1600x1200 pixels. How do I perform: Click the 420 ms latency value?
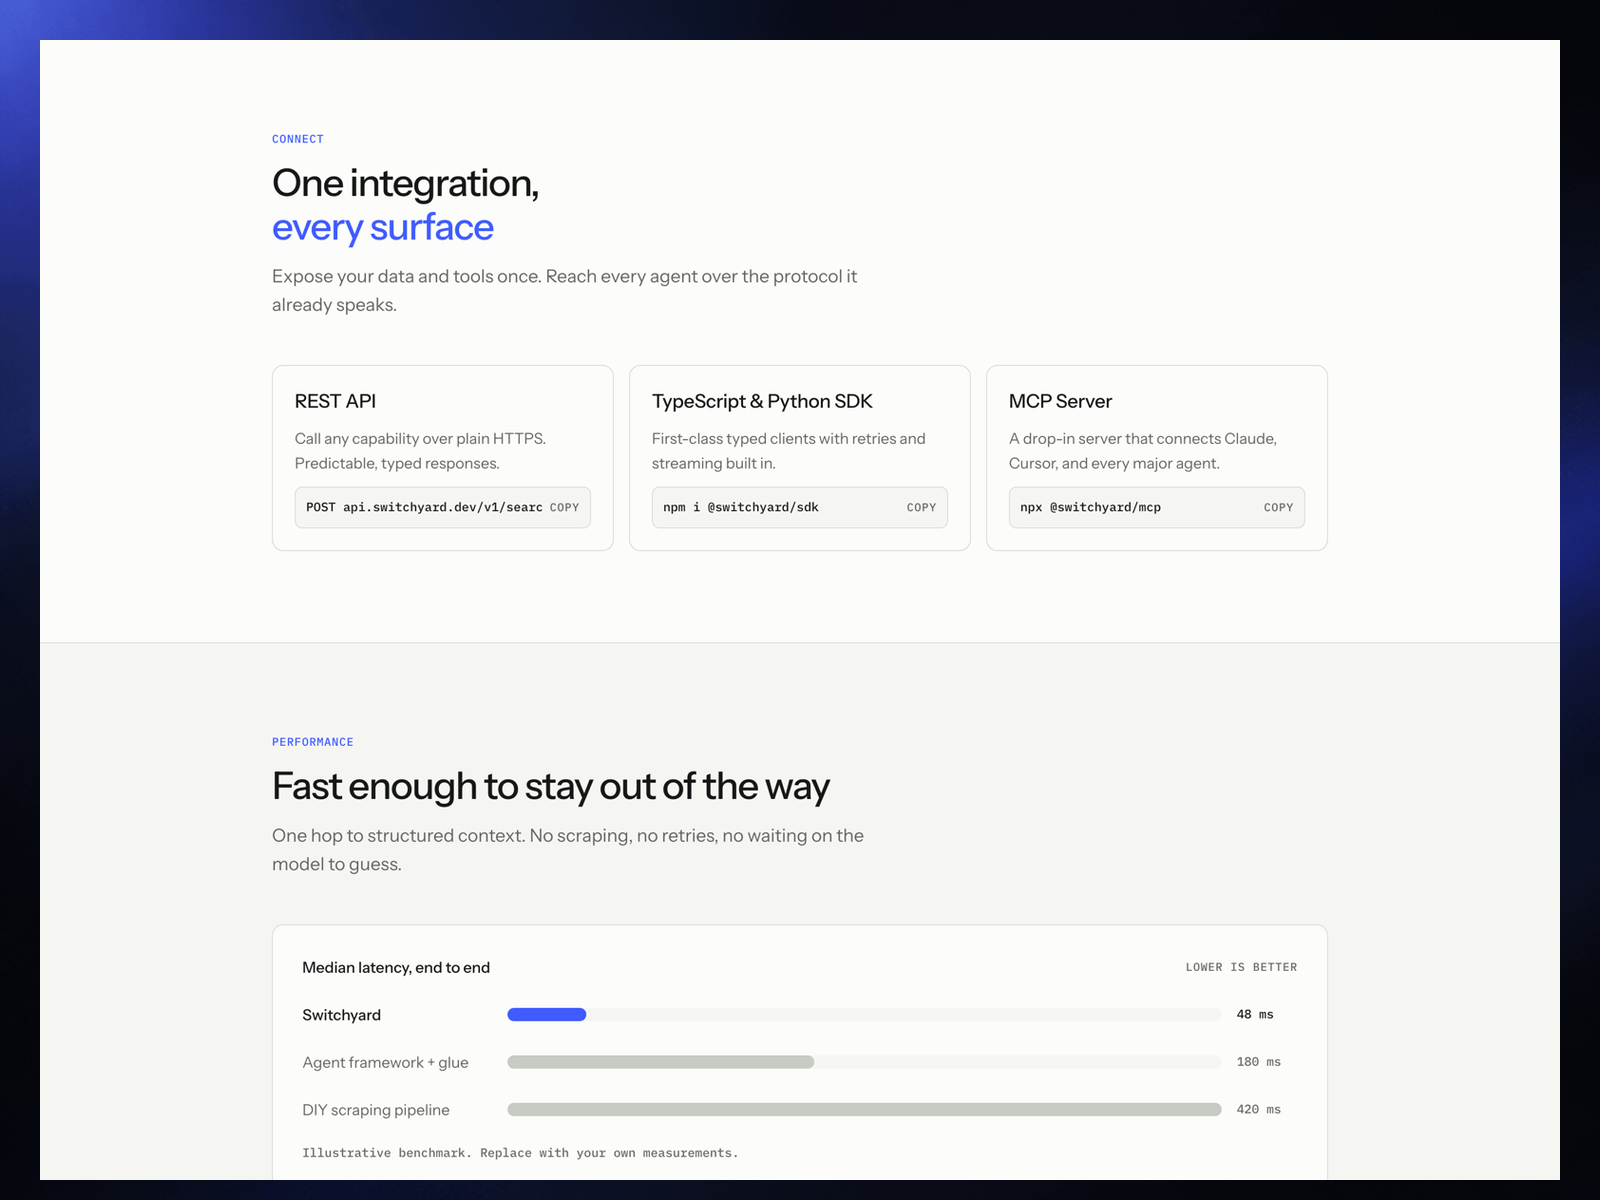pos(1259,1110)
